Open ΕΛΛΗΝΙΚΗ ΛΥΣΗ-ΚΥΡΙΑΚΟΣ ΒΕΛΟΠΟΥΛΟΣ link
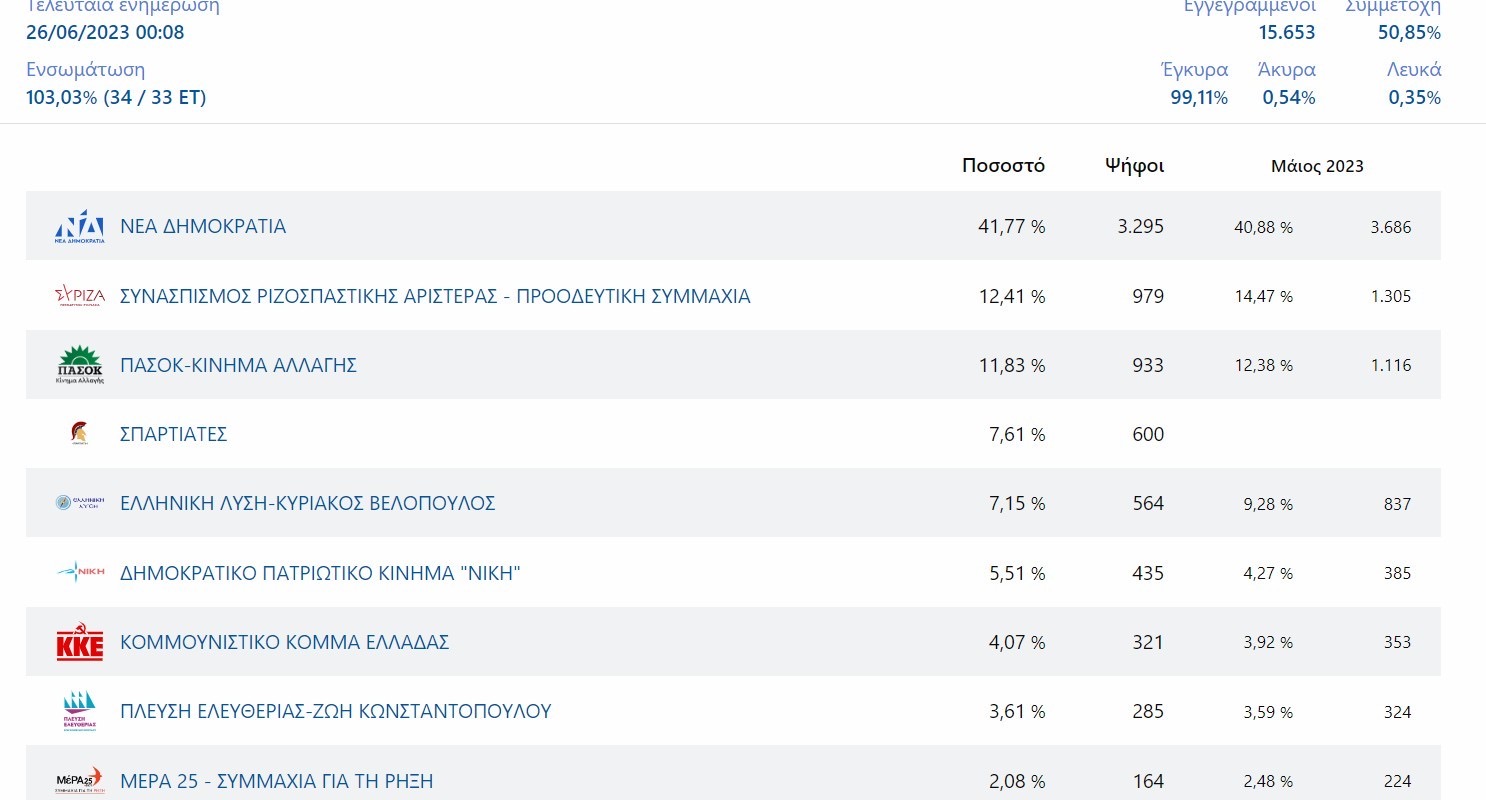Screen dimensions: 1486x800 (x=308, y=503)
